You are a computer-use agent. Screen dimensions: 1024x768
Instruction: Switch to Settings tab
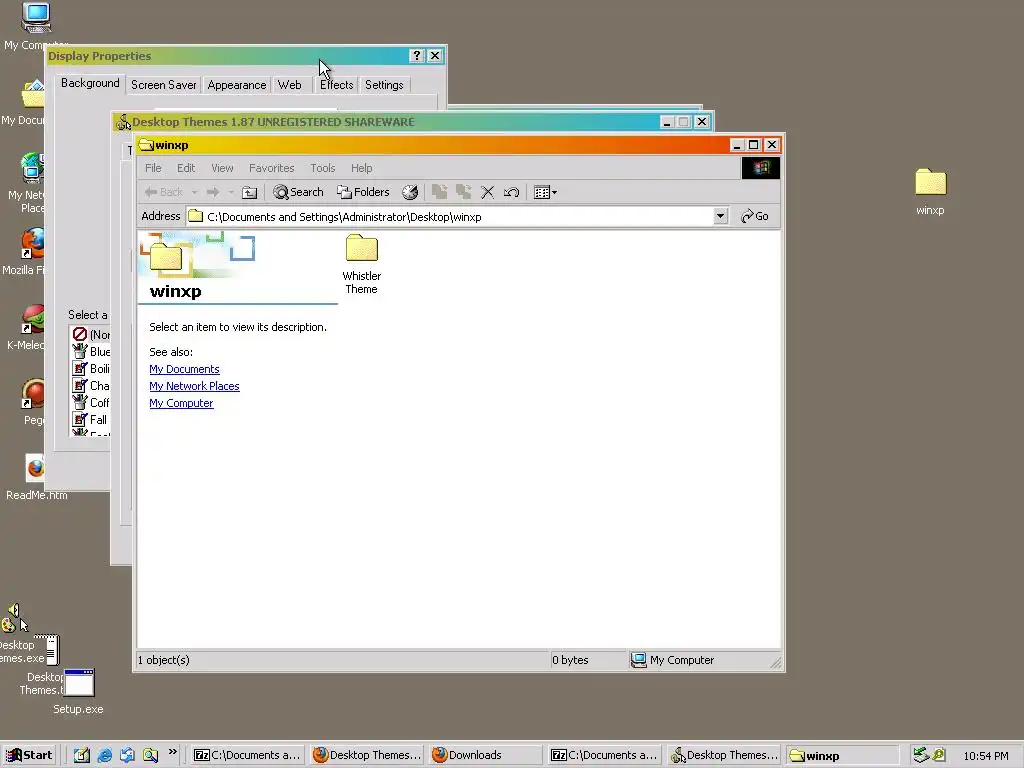click(x=384, y=85)
